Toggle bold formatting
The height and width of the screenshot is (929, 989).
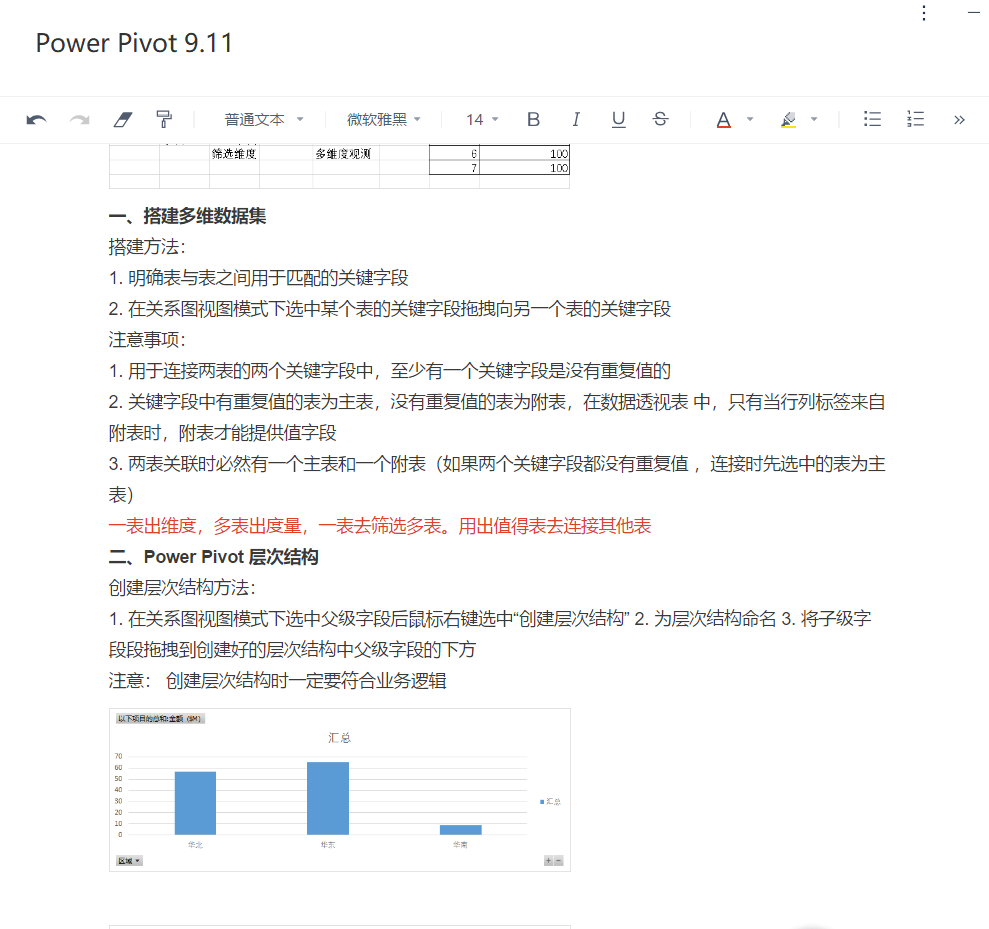click(x=533, y=119)
